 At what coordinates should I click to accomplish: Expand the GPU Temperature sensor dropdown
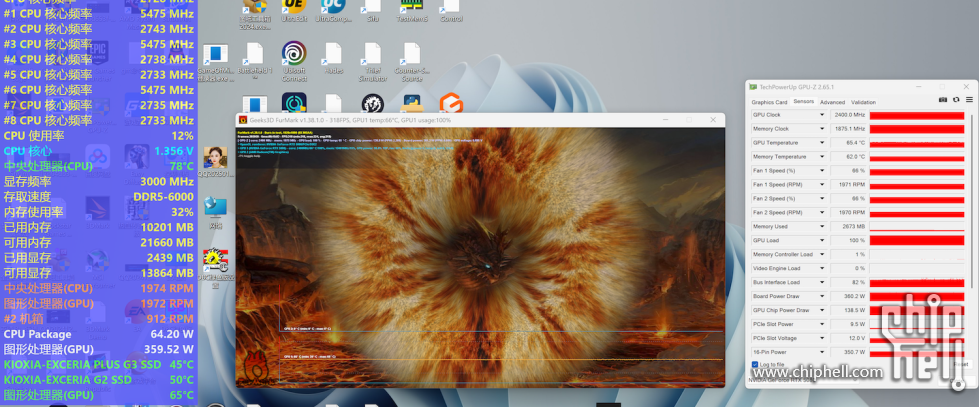pyautogui.click(x=822, y=143)
